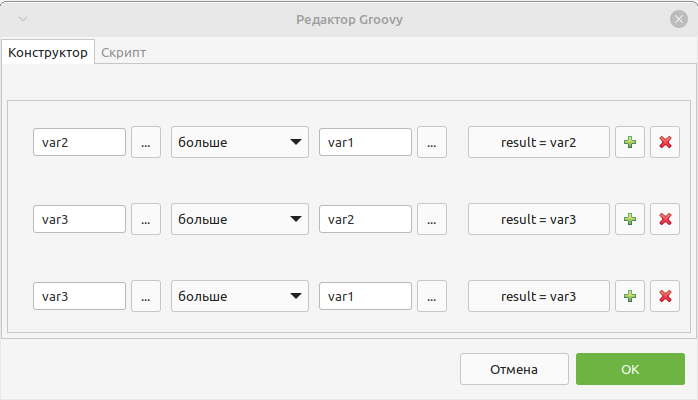The width and height of the screenshot is (698, 400).
Task: Open window menu chevron in title bar
Action: [23, 19]
